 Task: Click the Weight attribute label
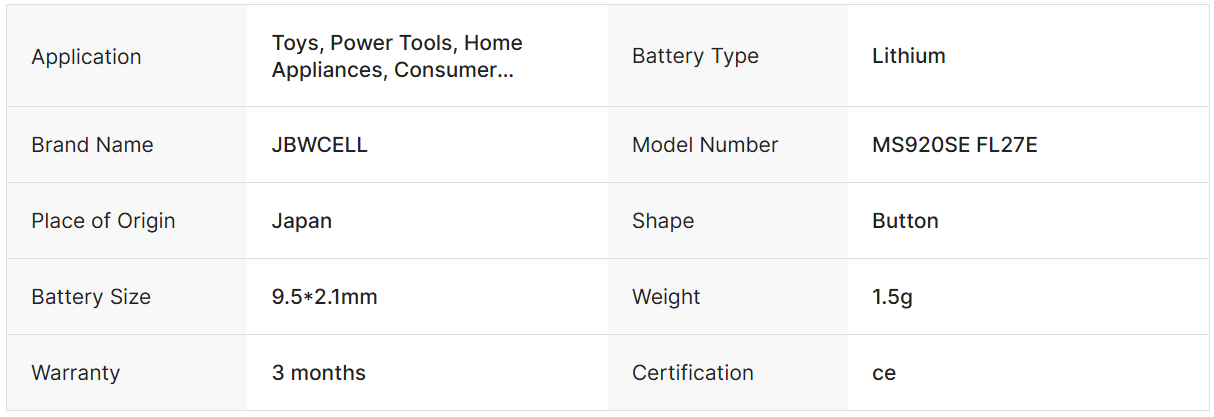666,297
